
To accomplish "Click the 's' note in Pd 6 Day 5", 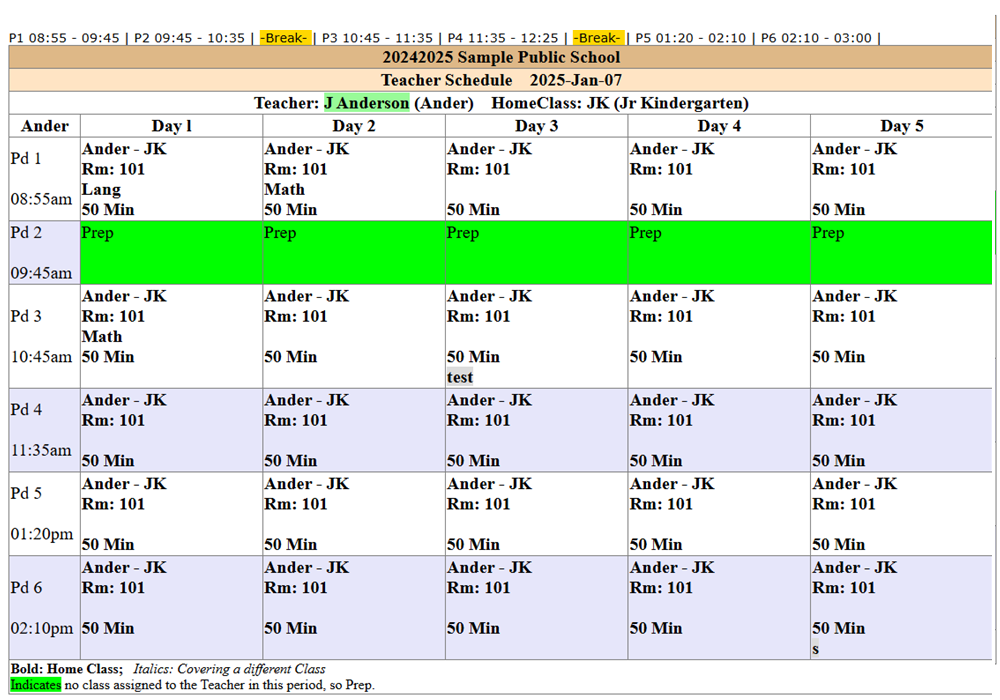I will pyautogui.click(x=816, y=649).
